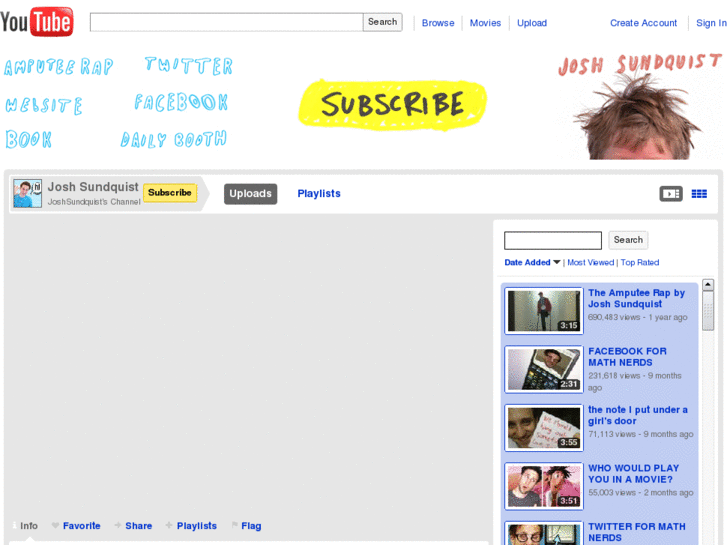Click Josh Sundquist channel name text
The image size is (727, 545).
93,187
